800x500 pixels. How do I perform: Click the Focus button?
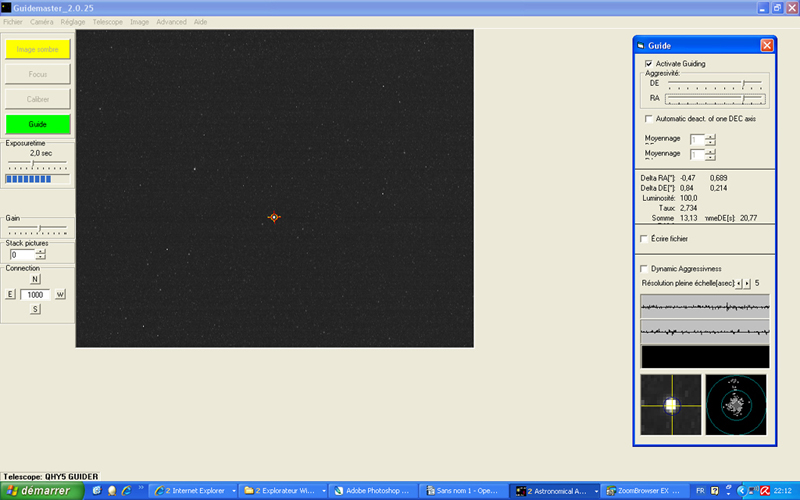(x=38, y=74)
